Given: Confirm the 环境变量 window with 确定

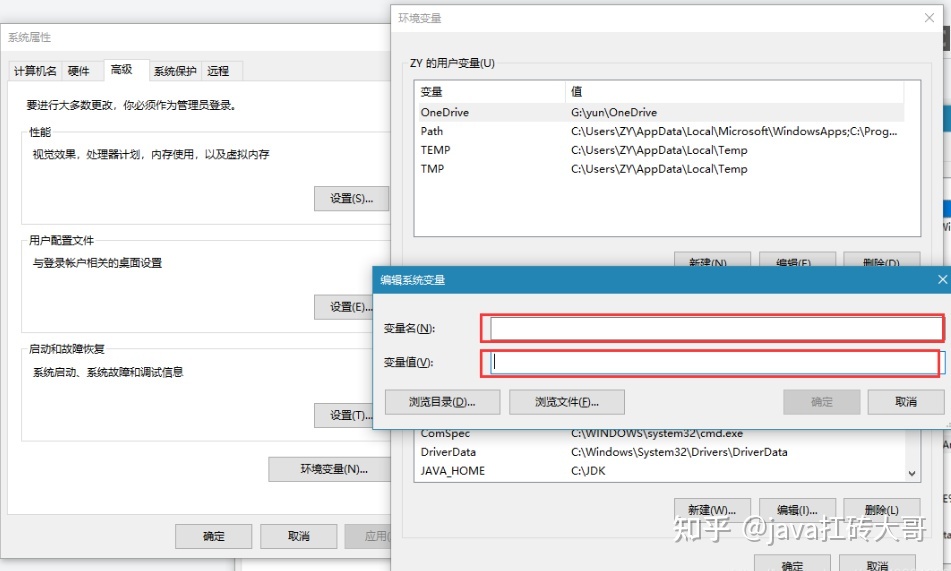Looking at the screenshot, I should (x=792, y=564).
